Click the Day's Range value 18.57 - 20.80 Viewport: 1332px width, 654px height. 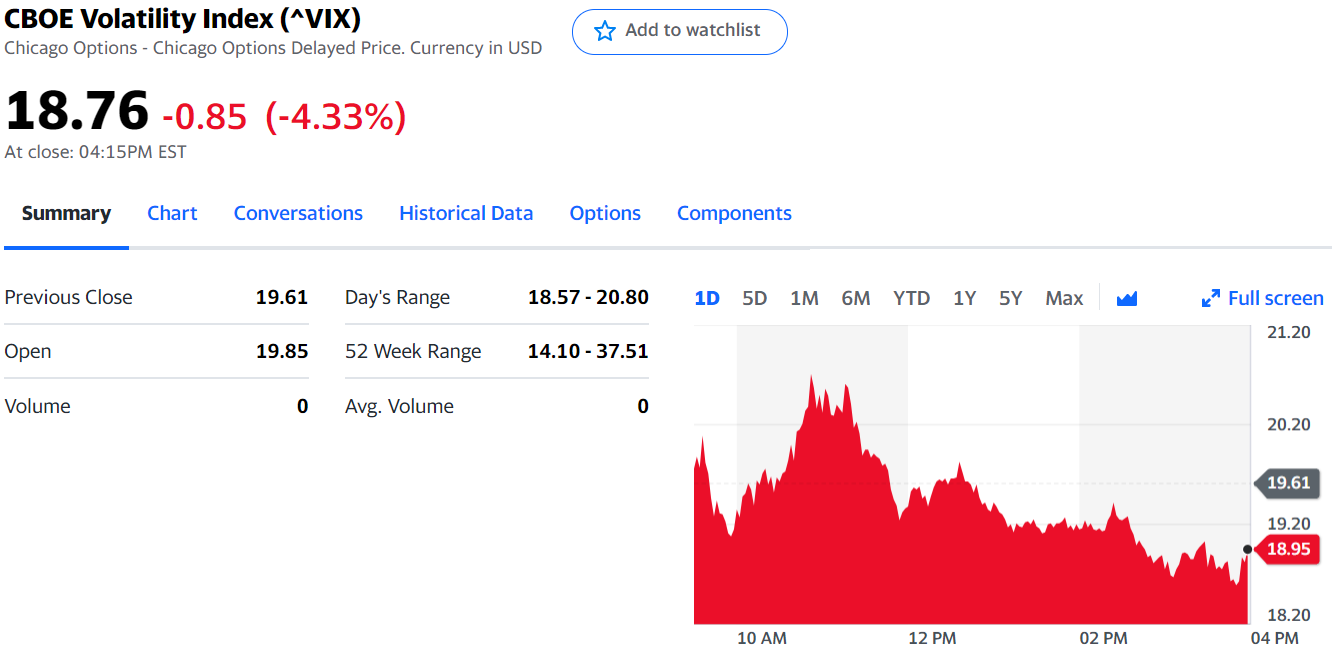[588, 297]
